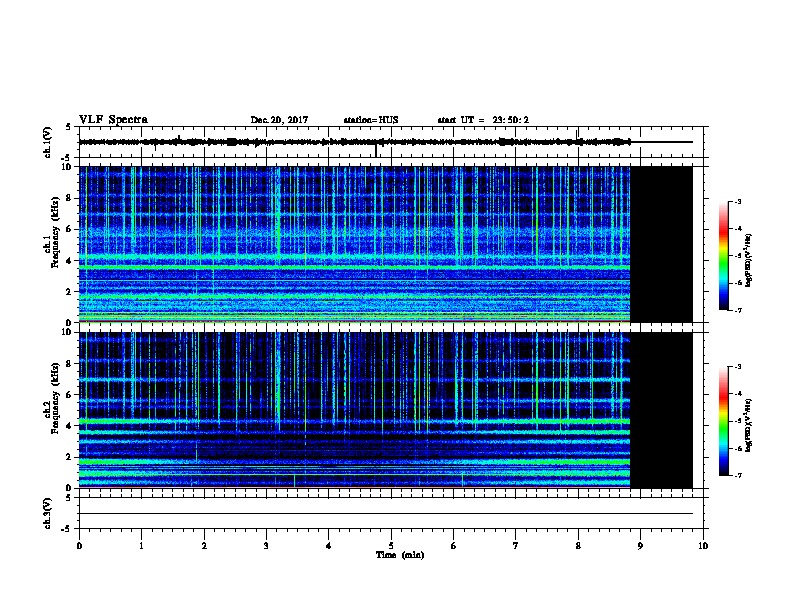Click the ch.1 "Frequency (kHz)" axis label

(x=56, y=233)
